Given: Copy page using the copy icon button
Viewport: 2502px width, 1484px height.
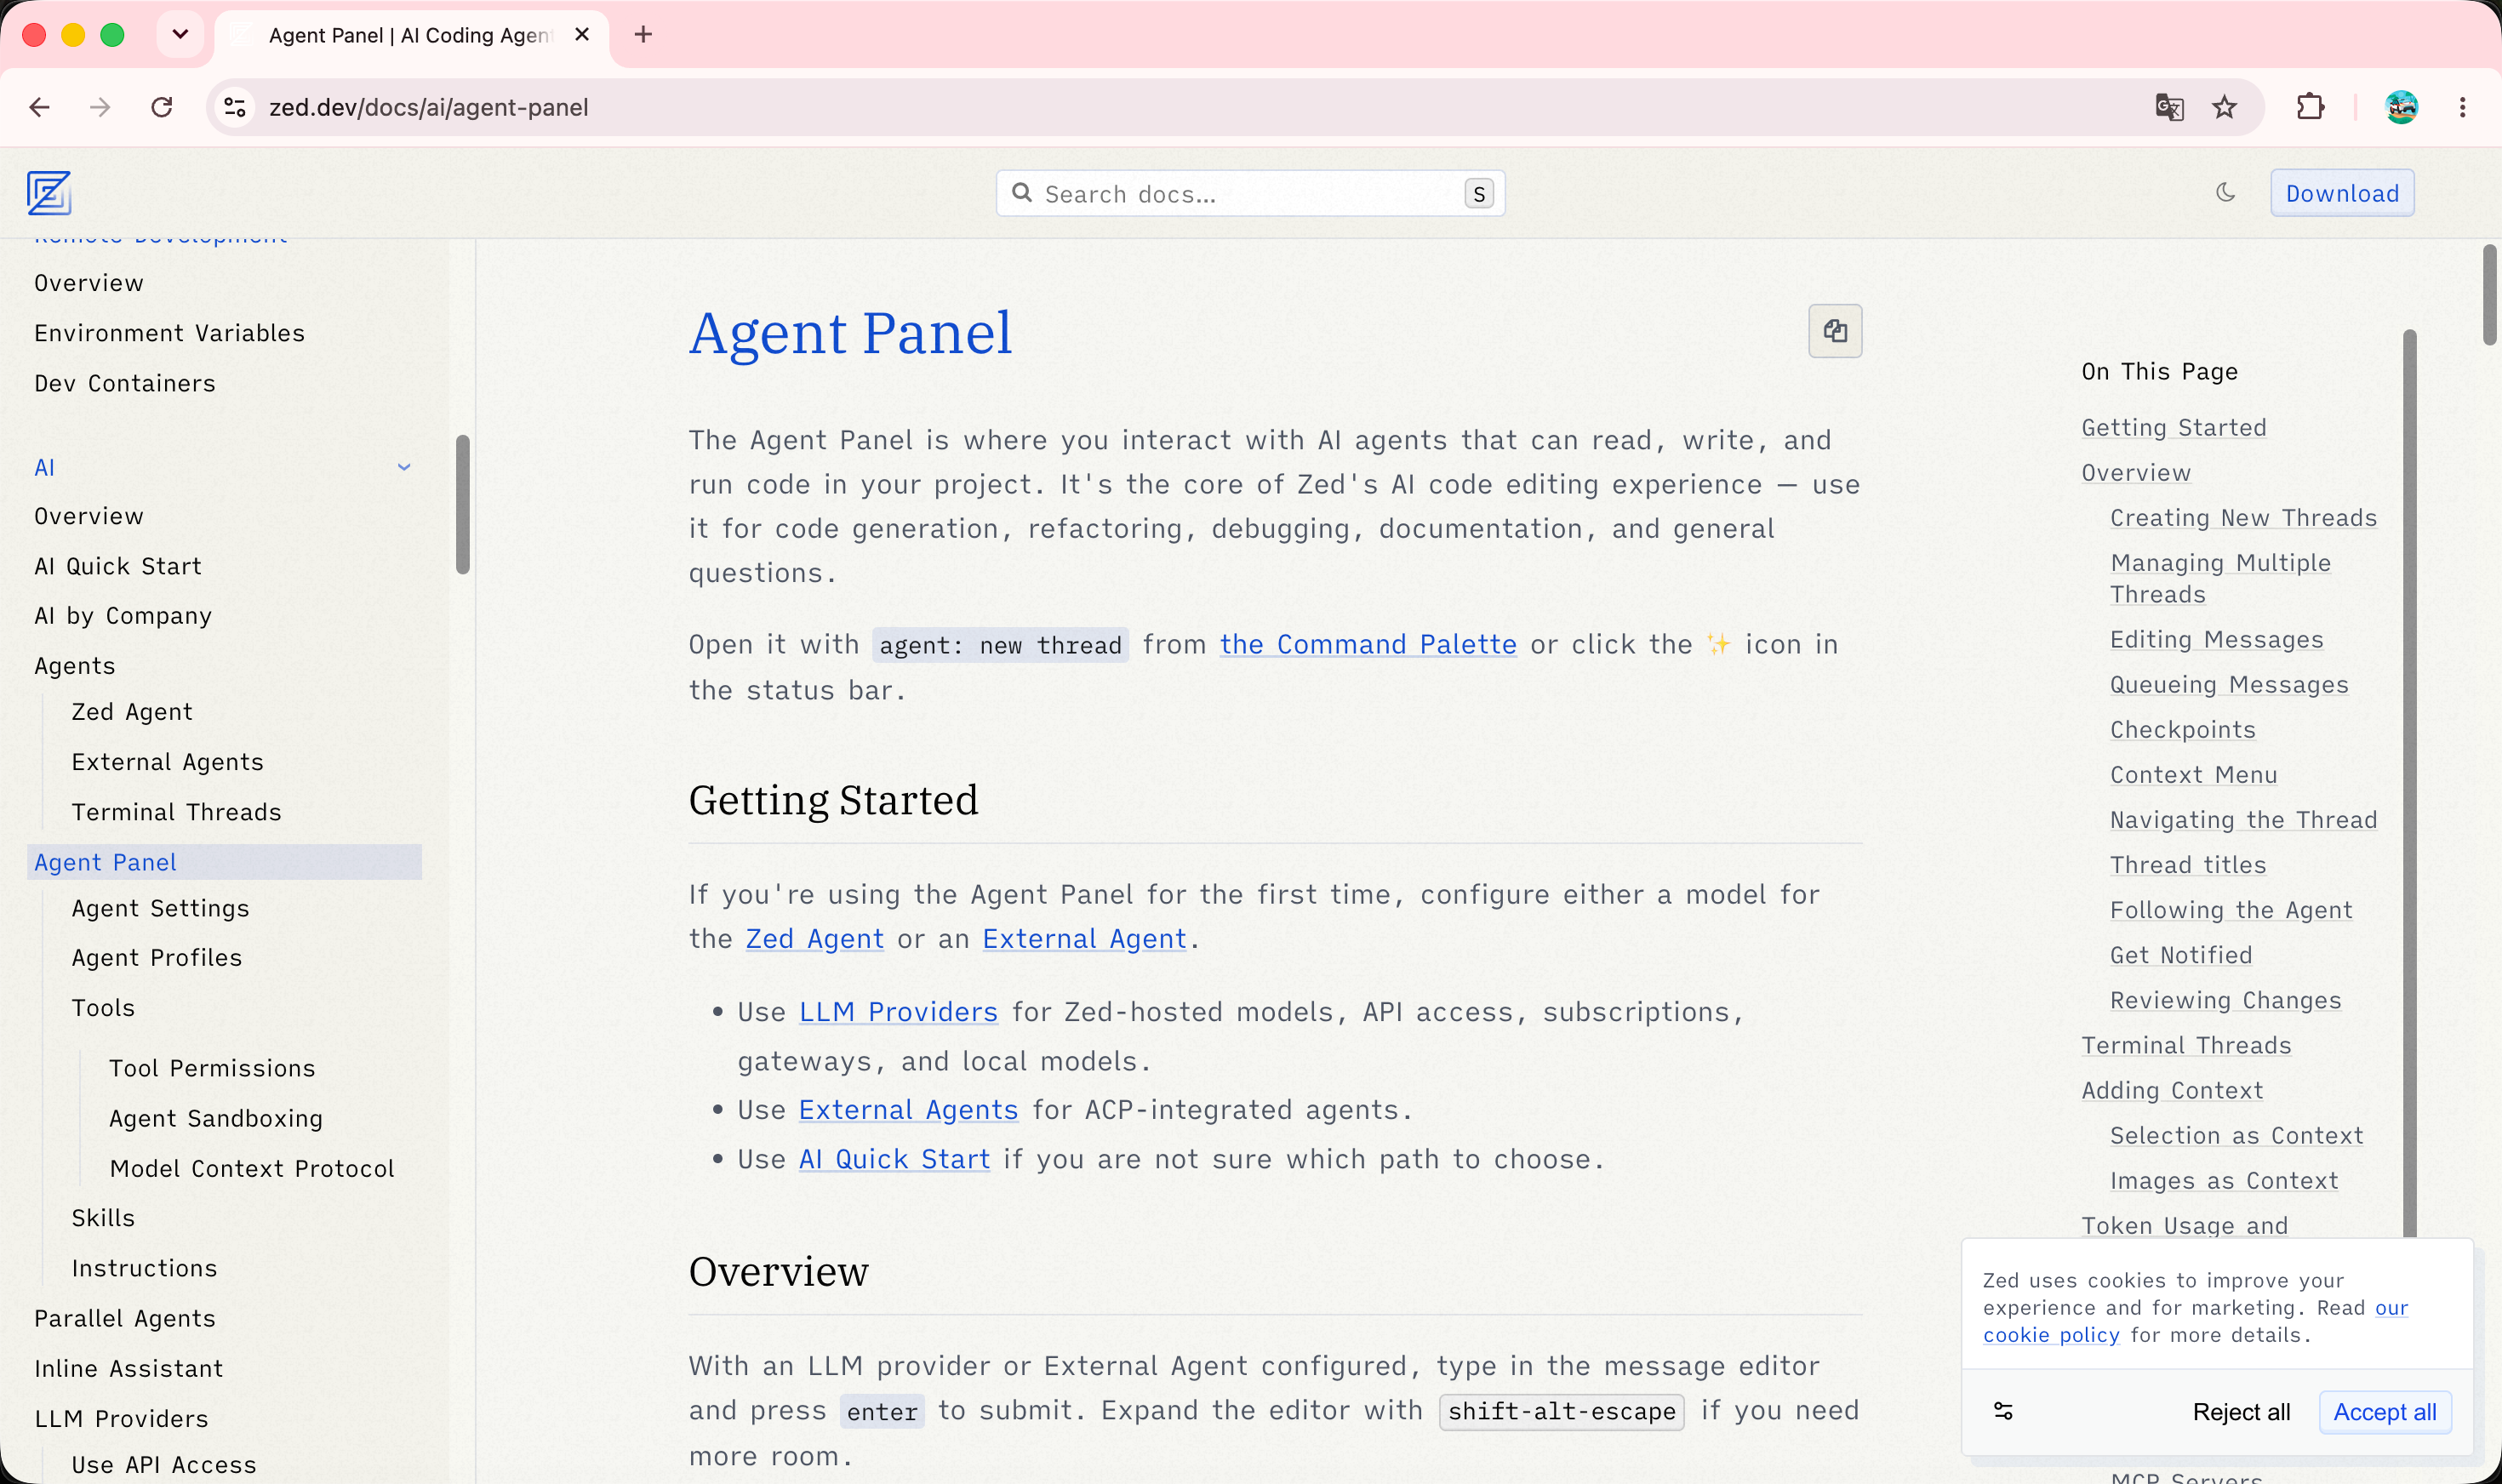Looking at the screenshot, I should tap(1835, 331).
